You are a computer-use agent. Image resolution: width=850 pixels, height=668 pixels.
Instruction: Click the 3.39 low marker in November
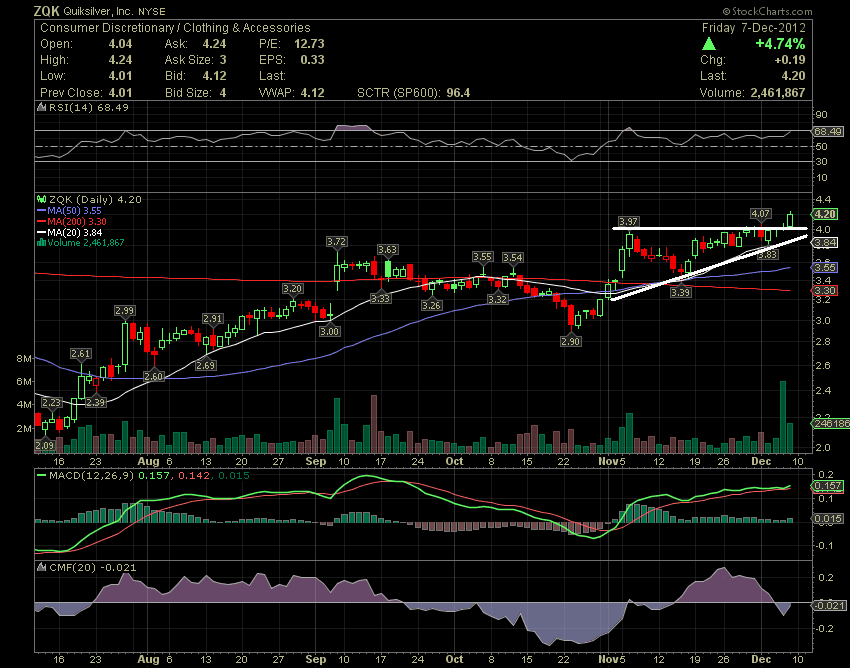pos(680,292)
